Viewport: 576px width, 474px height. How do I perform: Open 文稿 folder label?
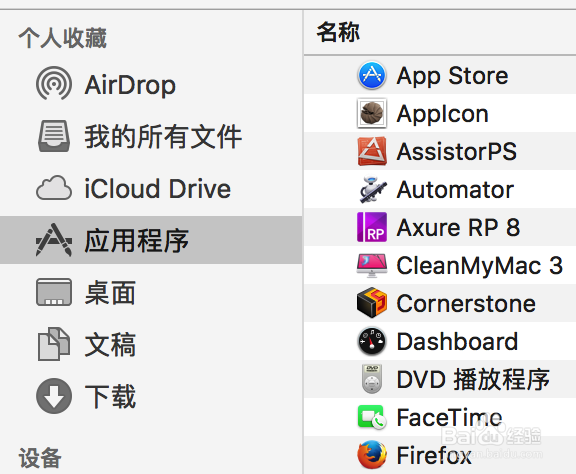[x=110, y=344]
